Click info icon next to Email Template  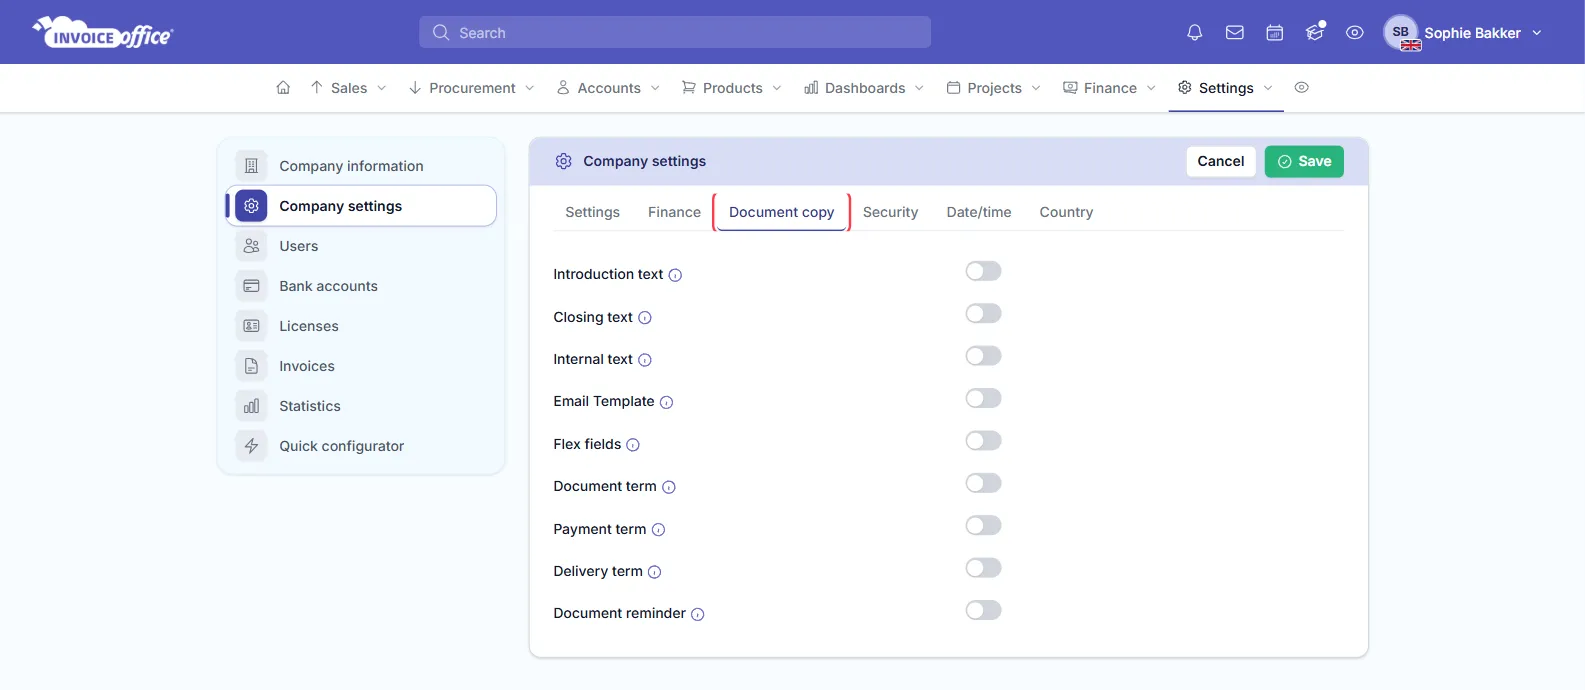tap(666, 402)
